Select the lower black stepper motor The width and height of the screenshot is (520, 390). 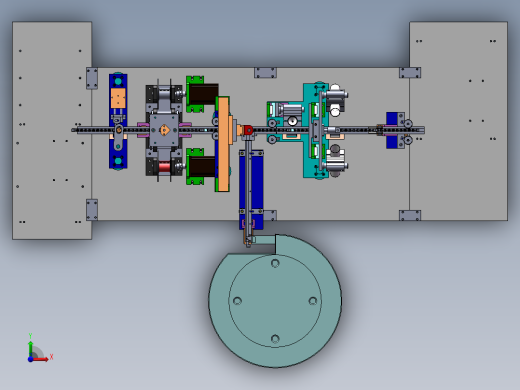tap(203, 167)
